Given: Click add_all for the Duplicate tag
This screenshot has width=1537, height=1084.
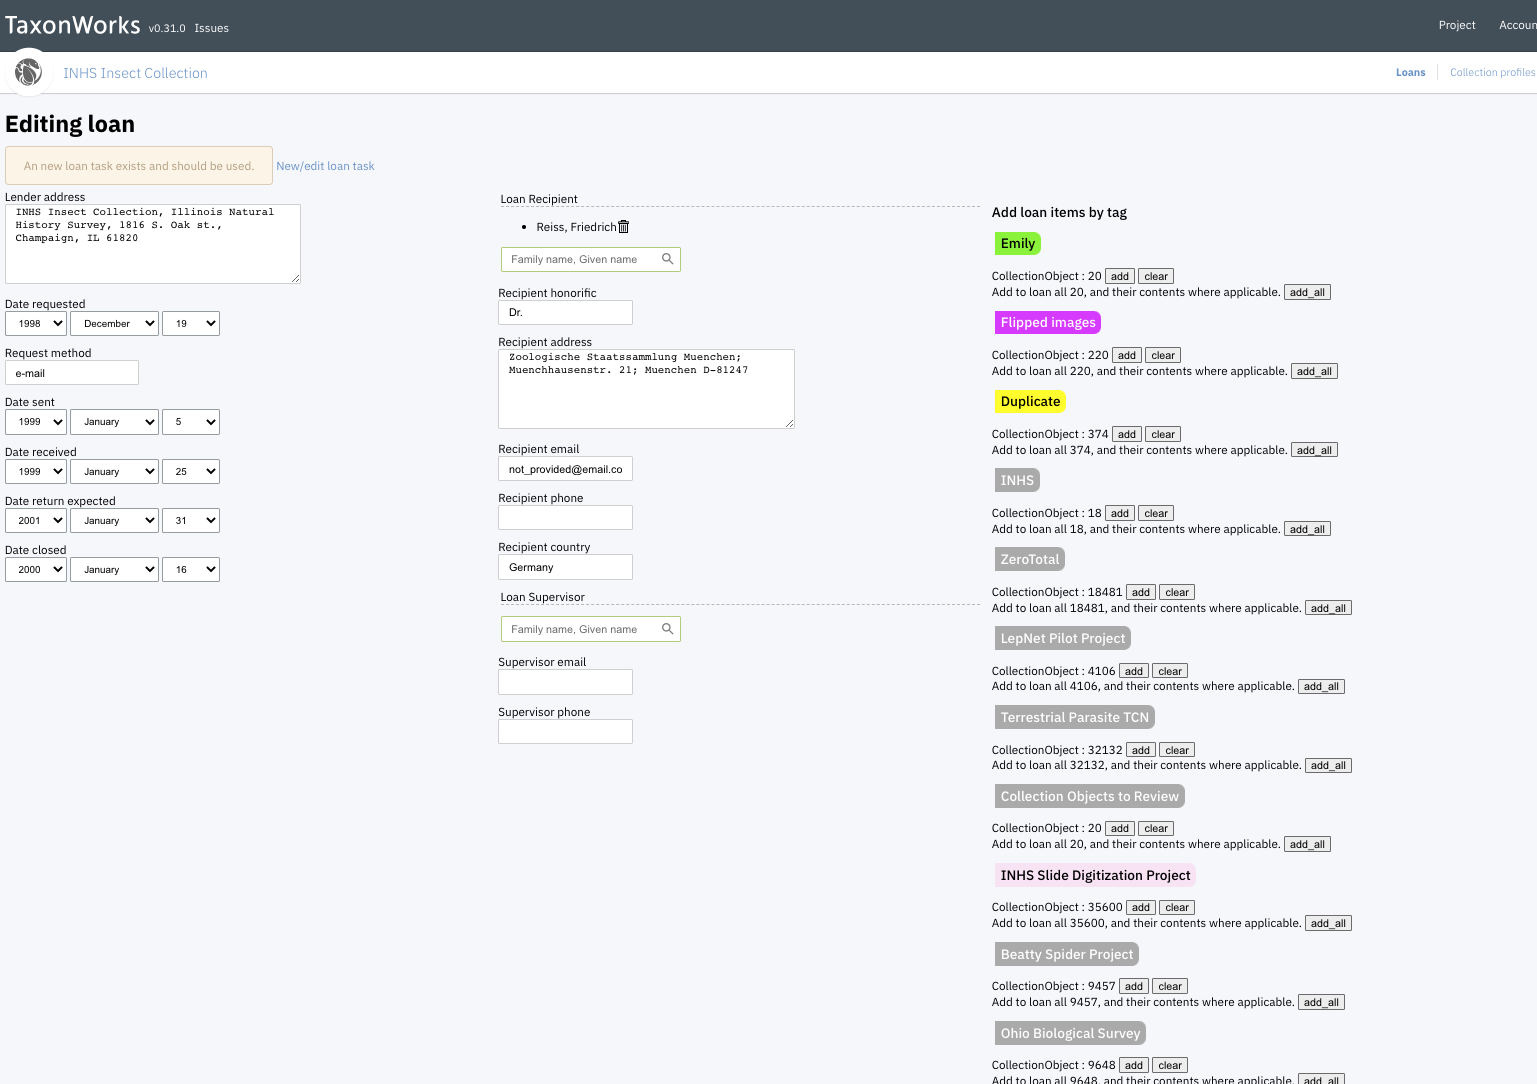Looking at the screenshot, I should click(x=1314, y=449).
